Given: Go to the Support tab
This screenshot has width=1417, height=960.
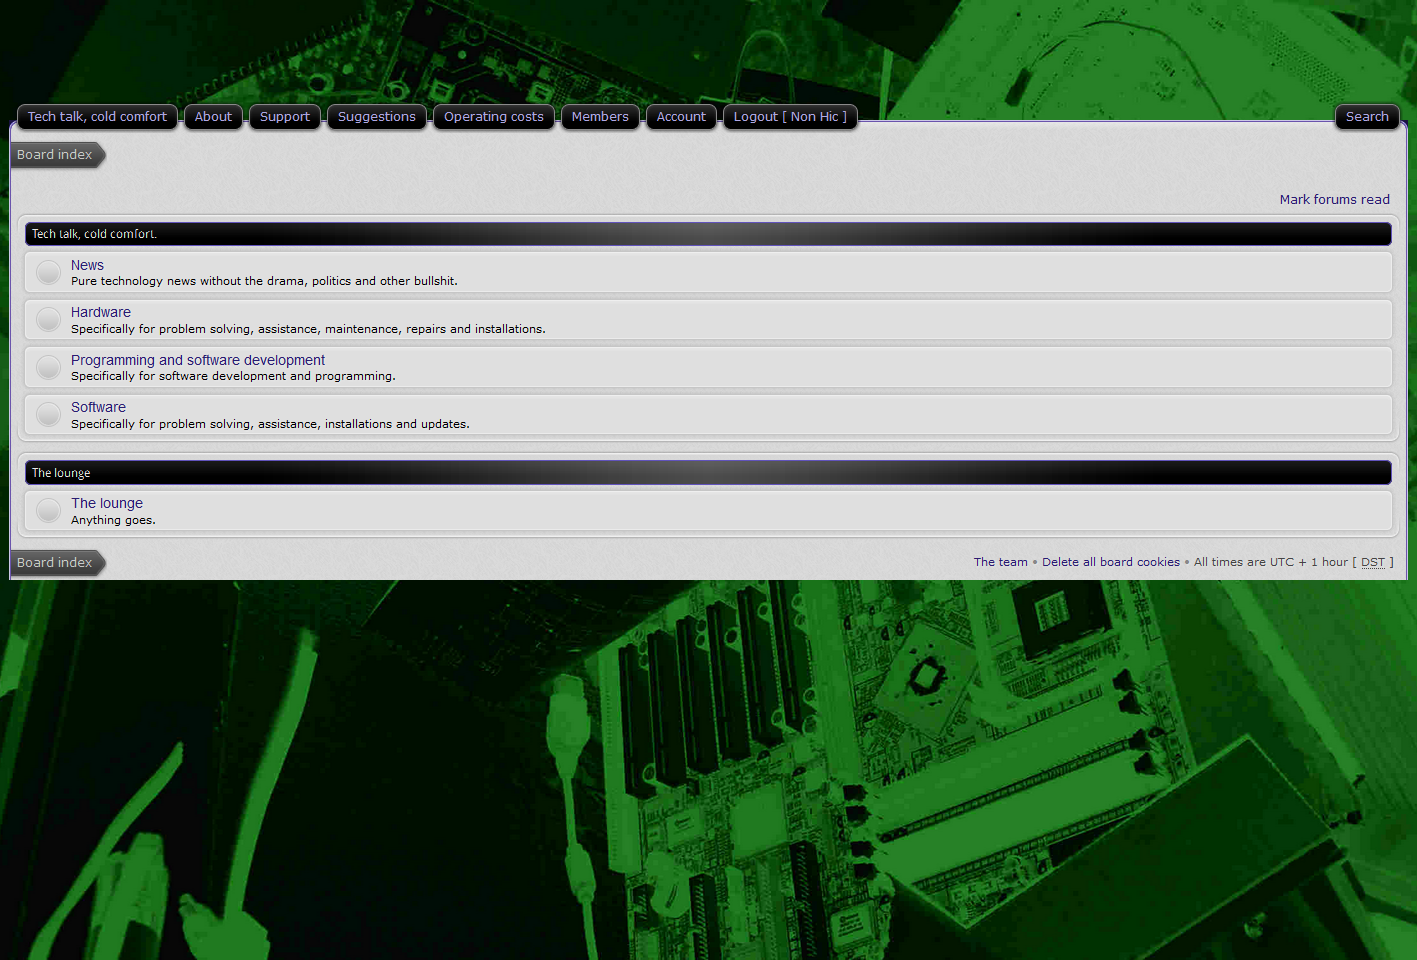Looking at the screenshot, I should [285, 117].
